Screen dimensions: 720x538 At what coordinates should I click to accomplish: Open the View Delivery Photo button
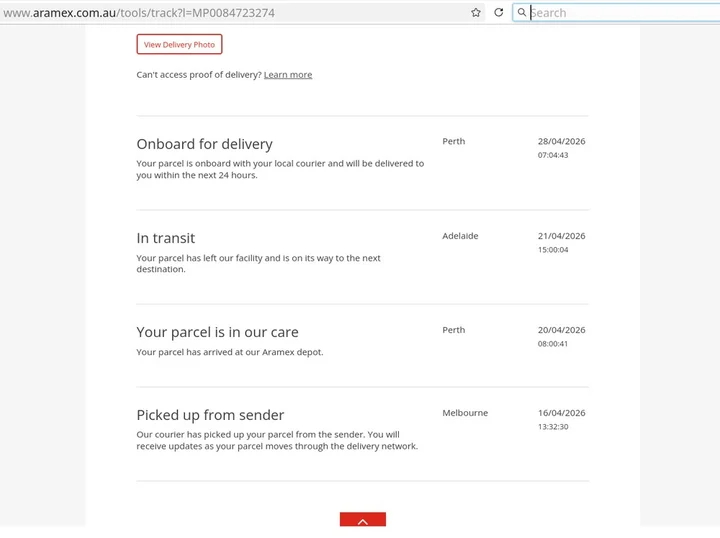click(x=179, y=45)
